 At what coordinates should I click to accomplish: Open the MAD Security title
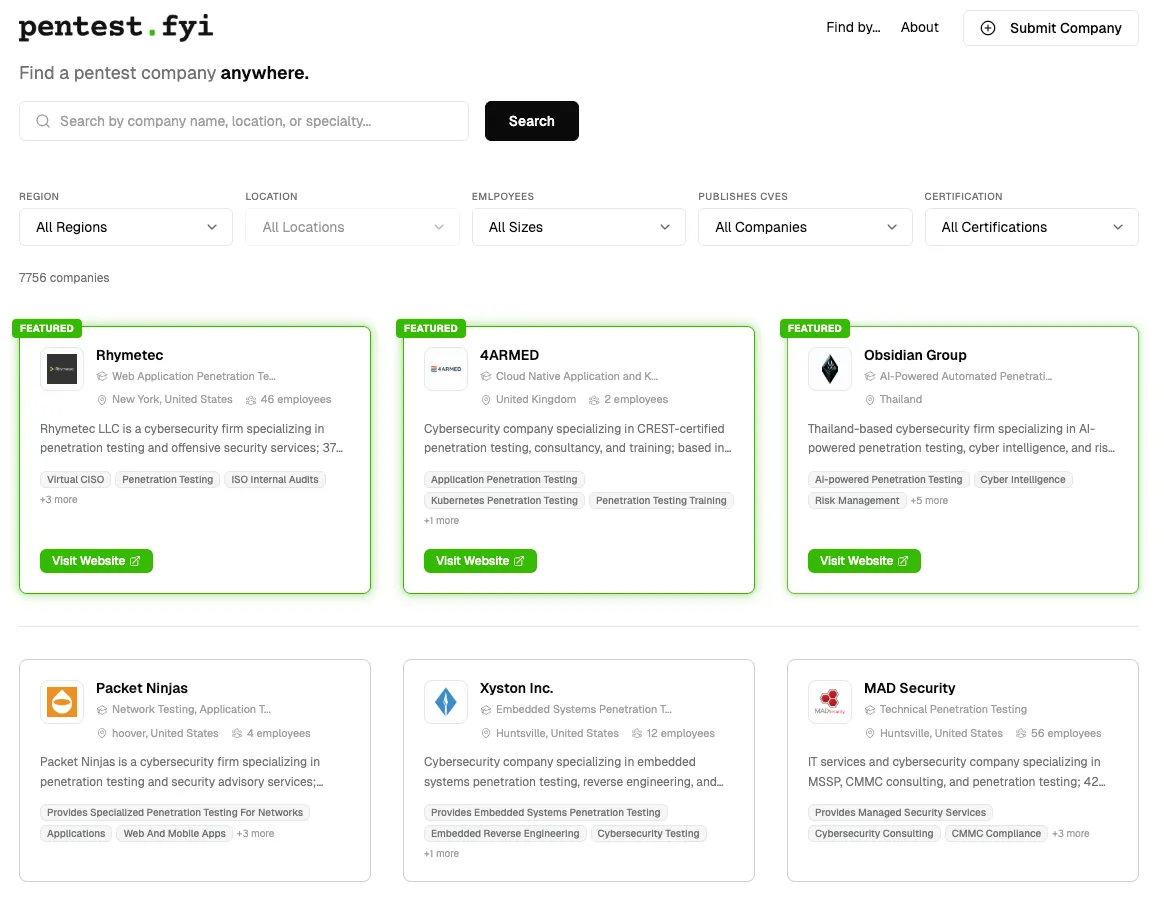[x=909, y=688]
